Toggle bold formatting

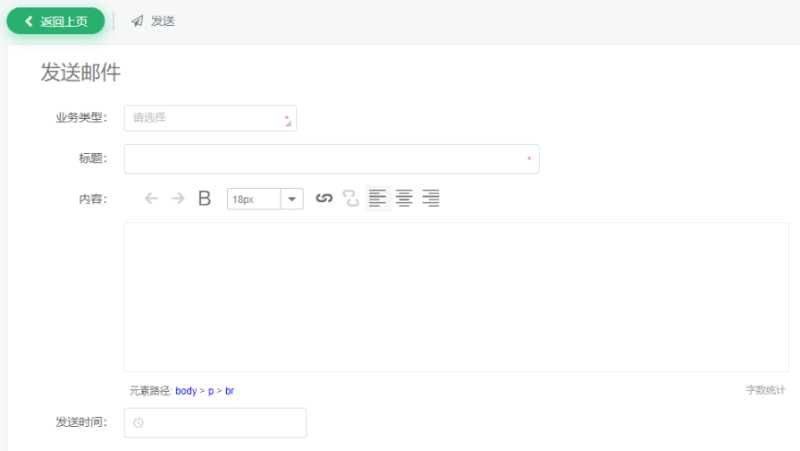205,199
